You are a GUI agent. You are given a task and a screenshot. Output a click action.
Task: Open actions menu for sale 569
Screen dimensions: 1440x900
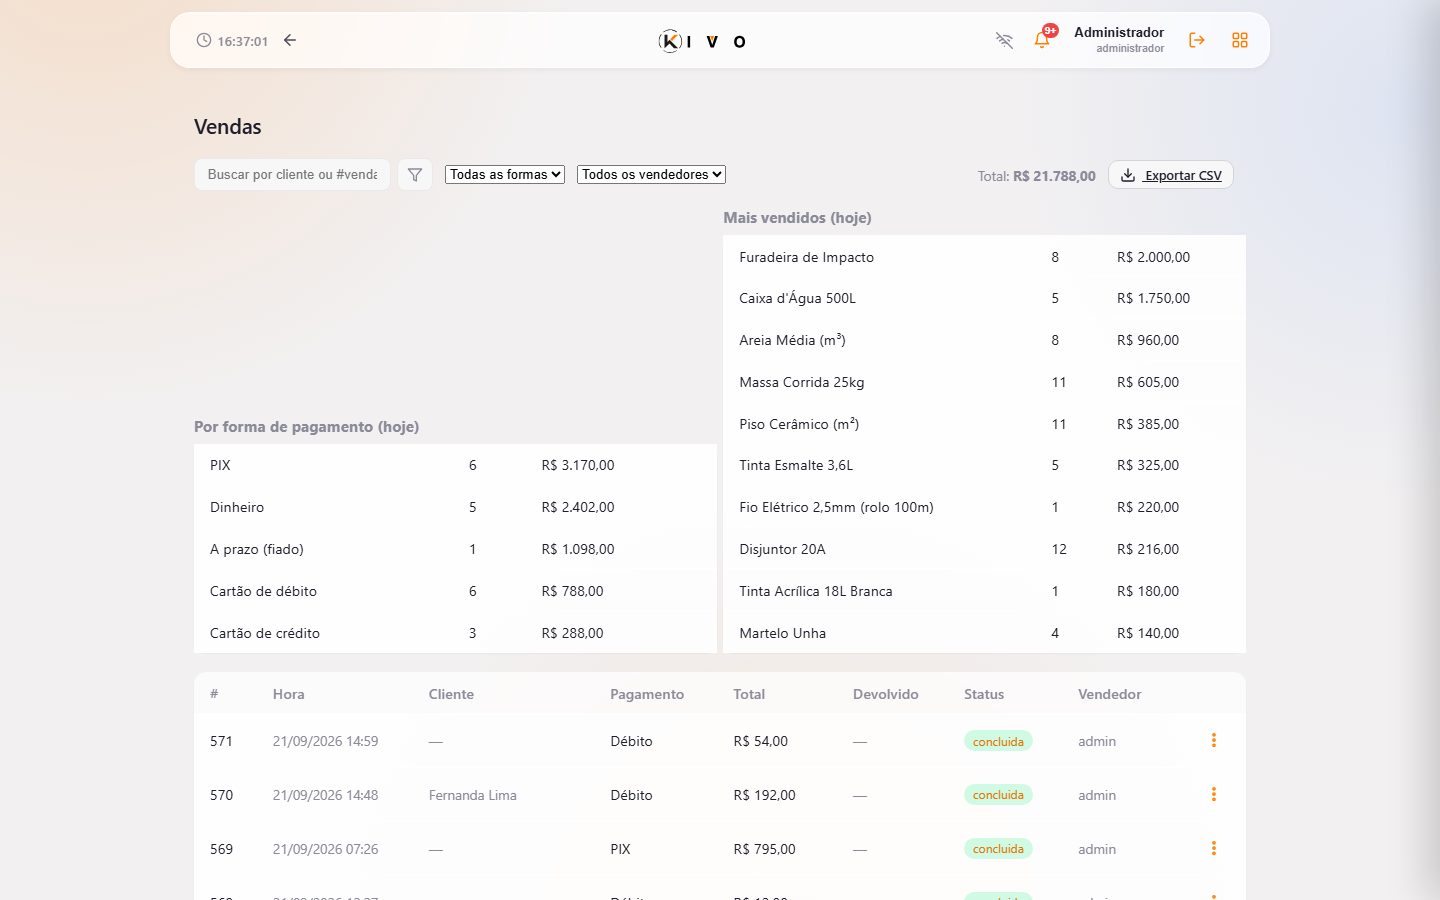1214,848
